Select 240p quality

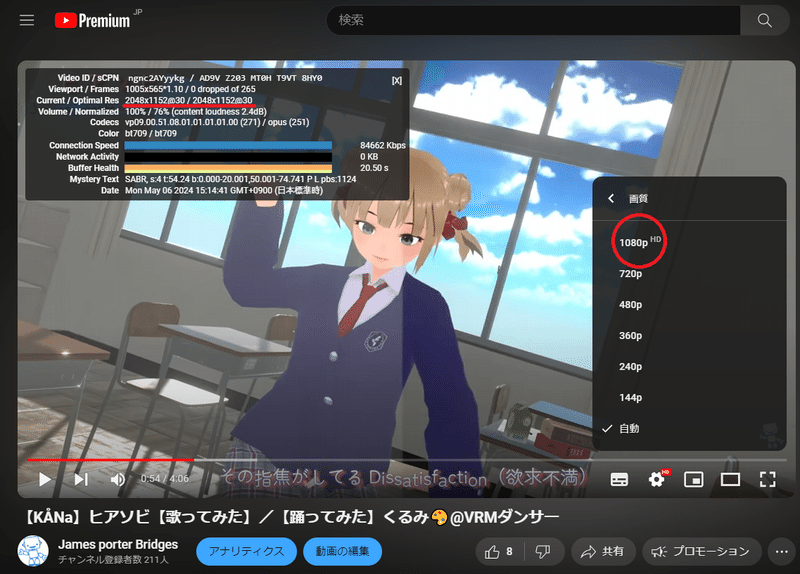pyautogui.click(x=689, y=366)
